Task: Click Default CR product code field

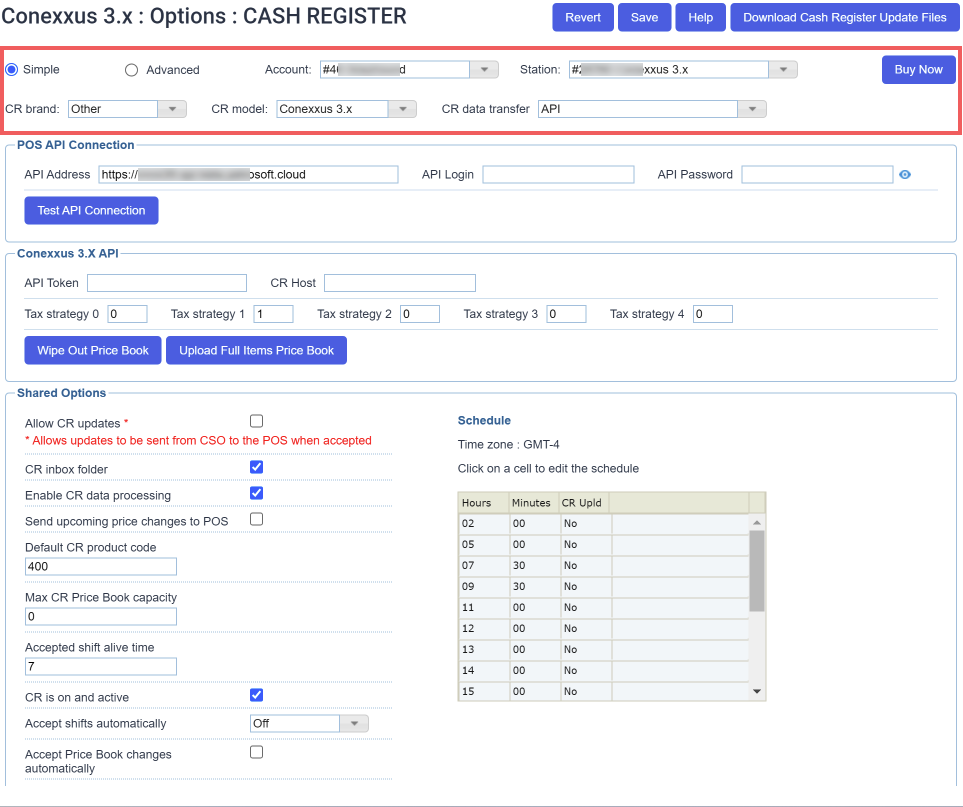Action: click(101, 566)
